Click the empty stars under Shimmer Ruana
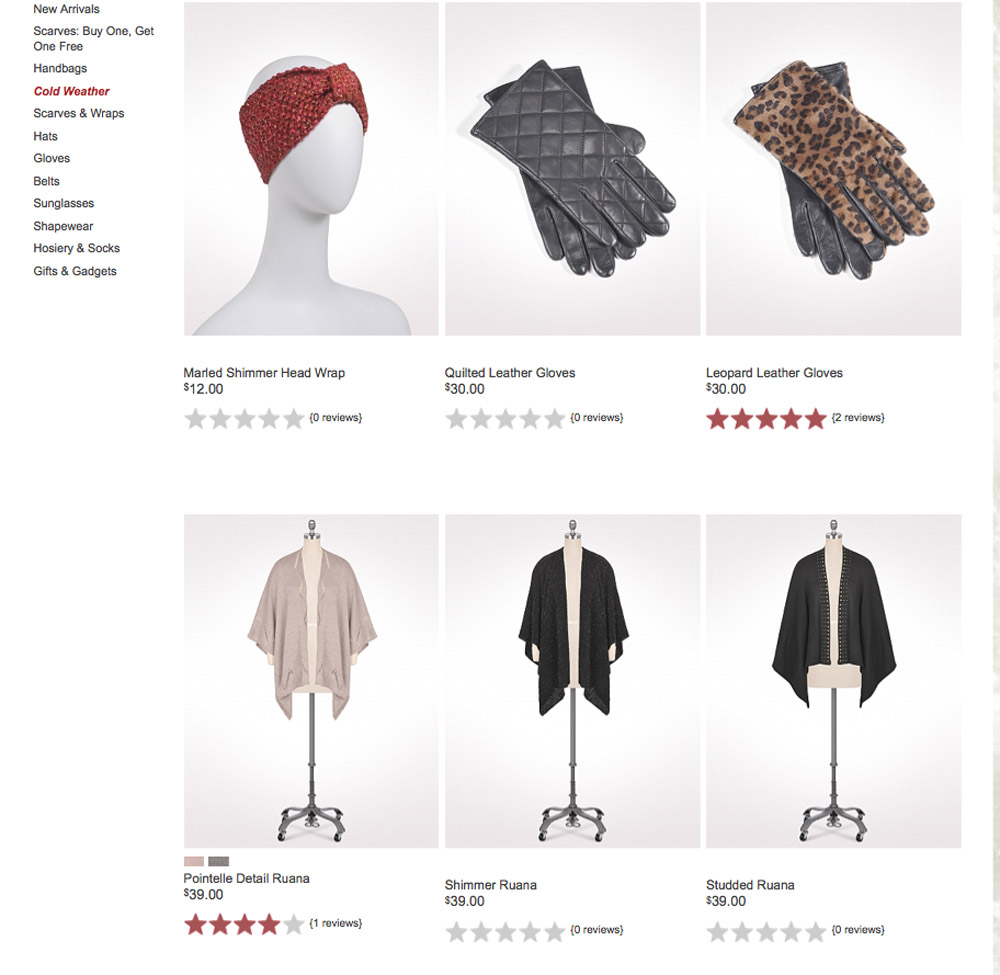The width and height of the screenshot is (1000, 975). click(x=505, y=932)
